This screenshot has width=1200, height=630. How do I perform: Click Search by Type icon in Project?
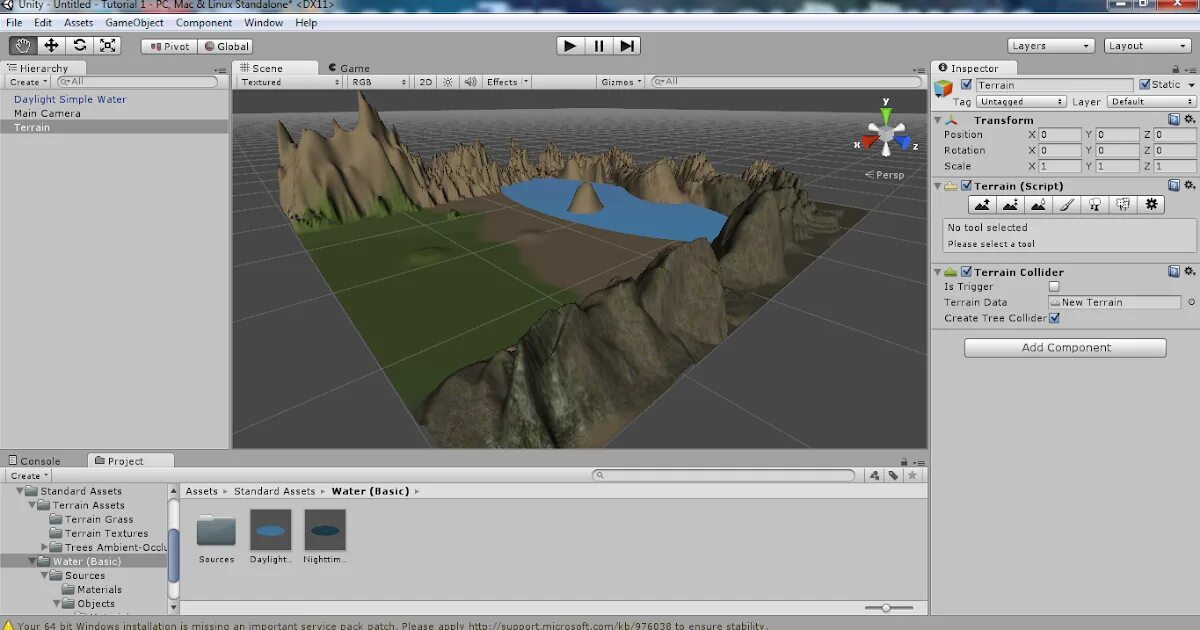pyautogui.click(x=875, y=476)
